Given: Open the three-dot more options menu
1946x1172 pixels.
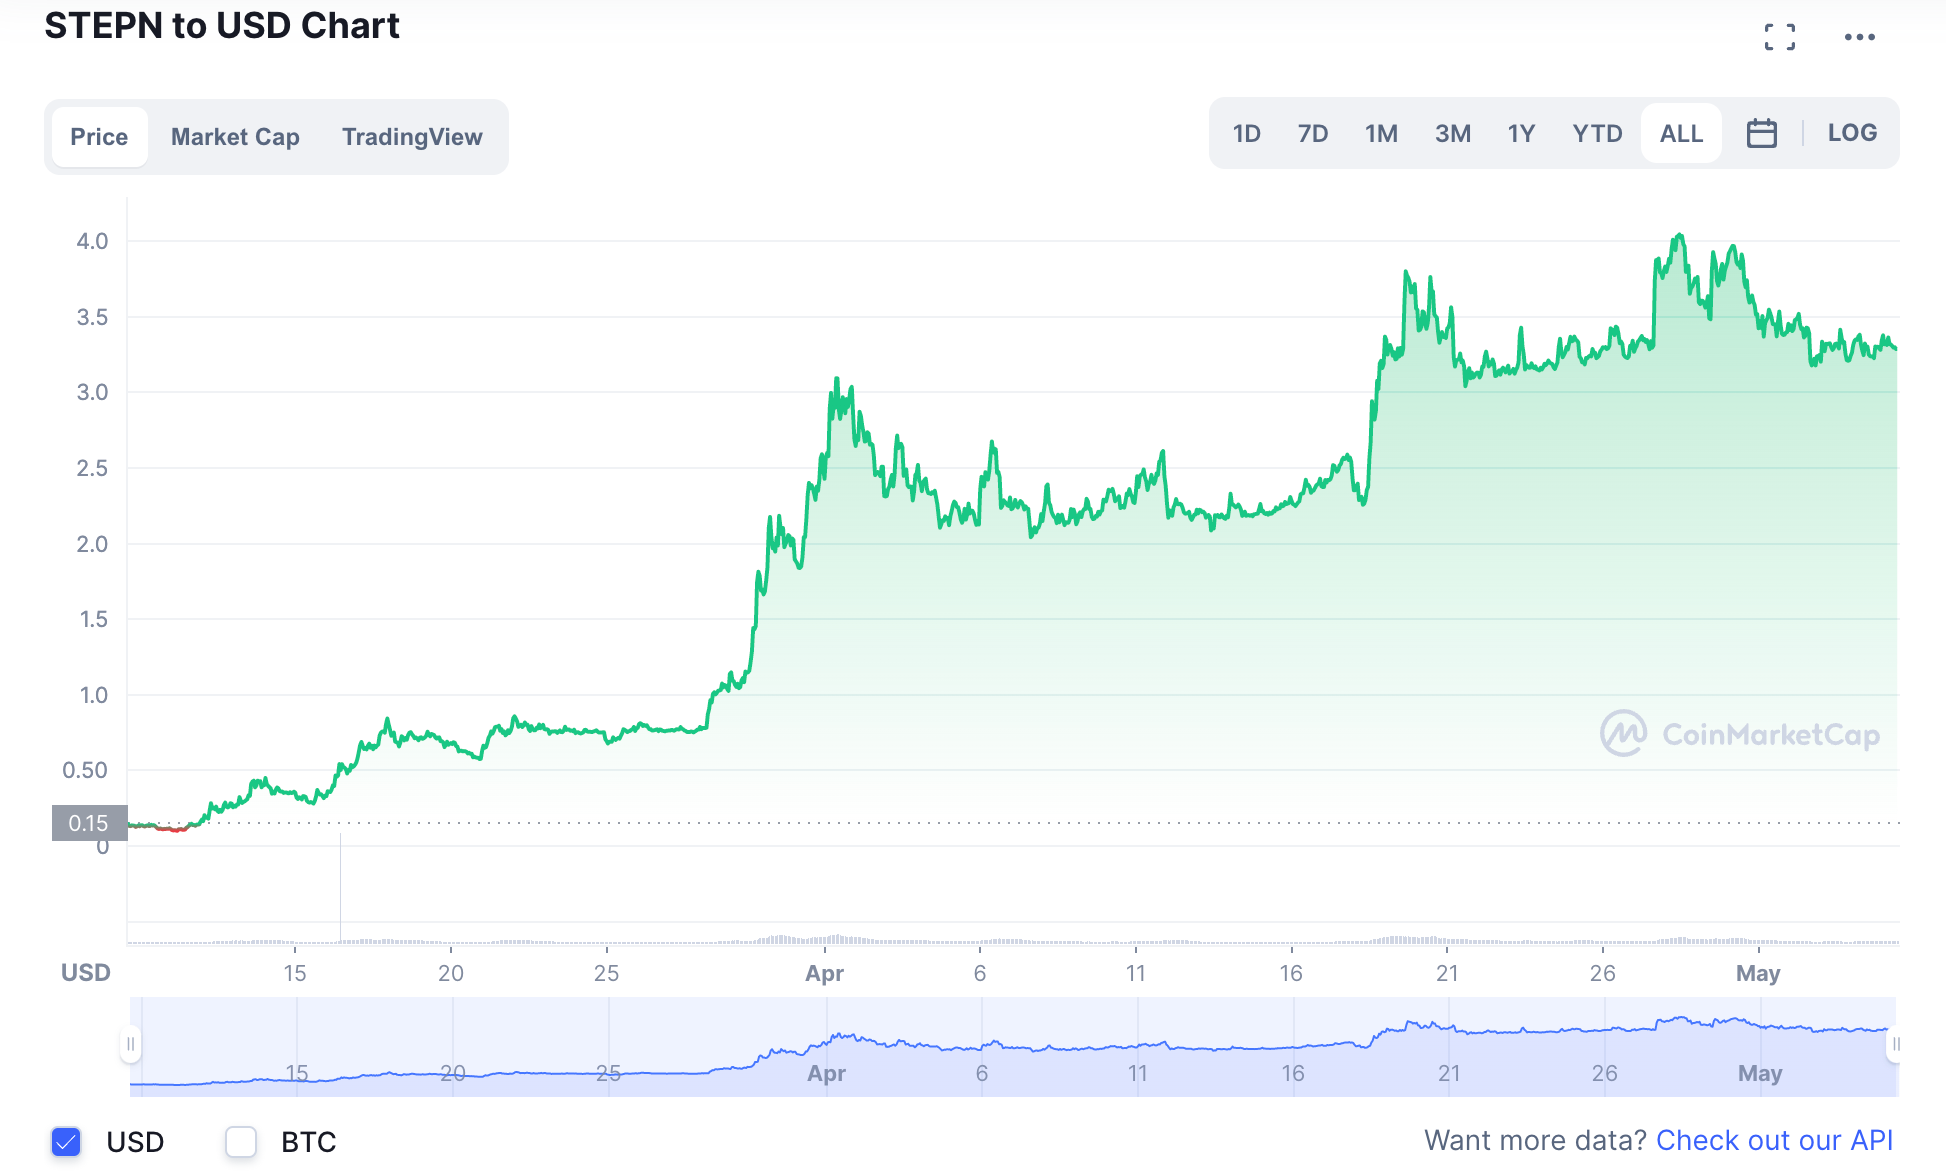Looking at the screenshot, I should pos(1859,37).
